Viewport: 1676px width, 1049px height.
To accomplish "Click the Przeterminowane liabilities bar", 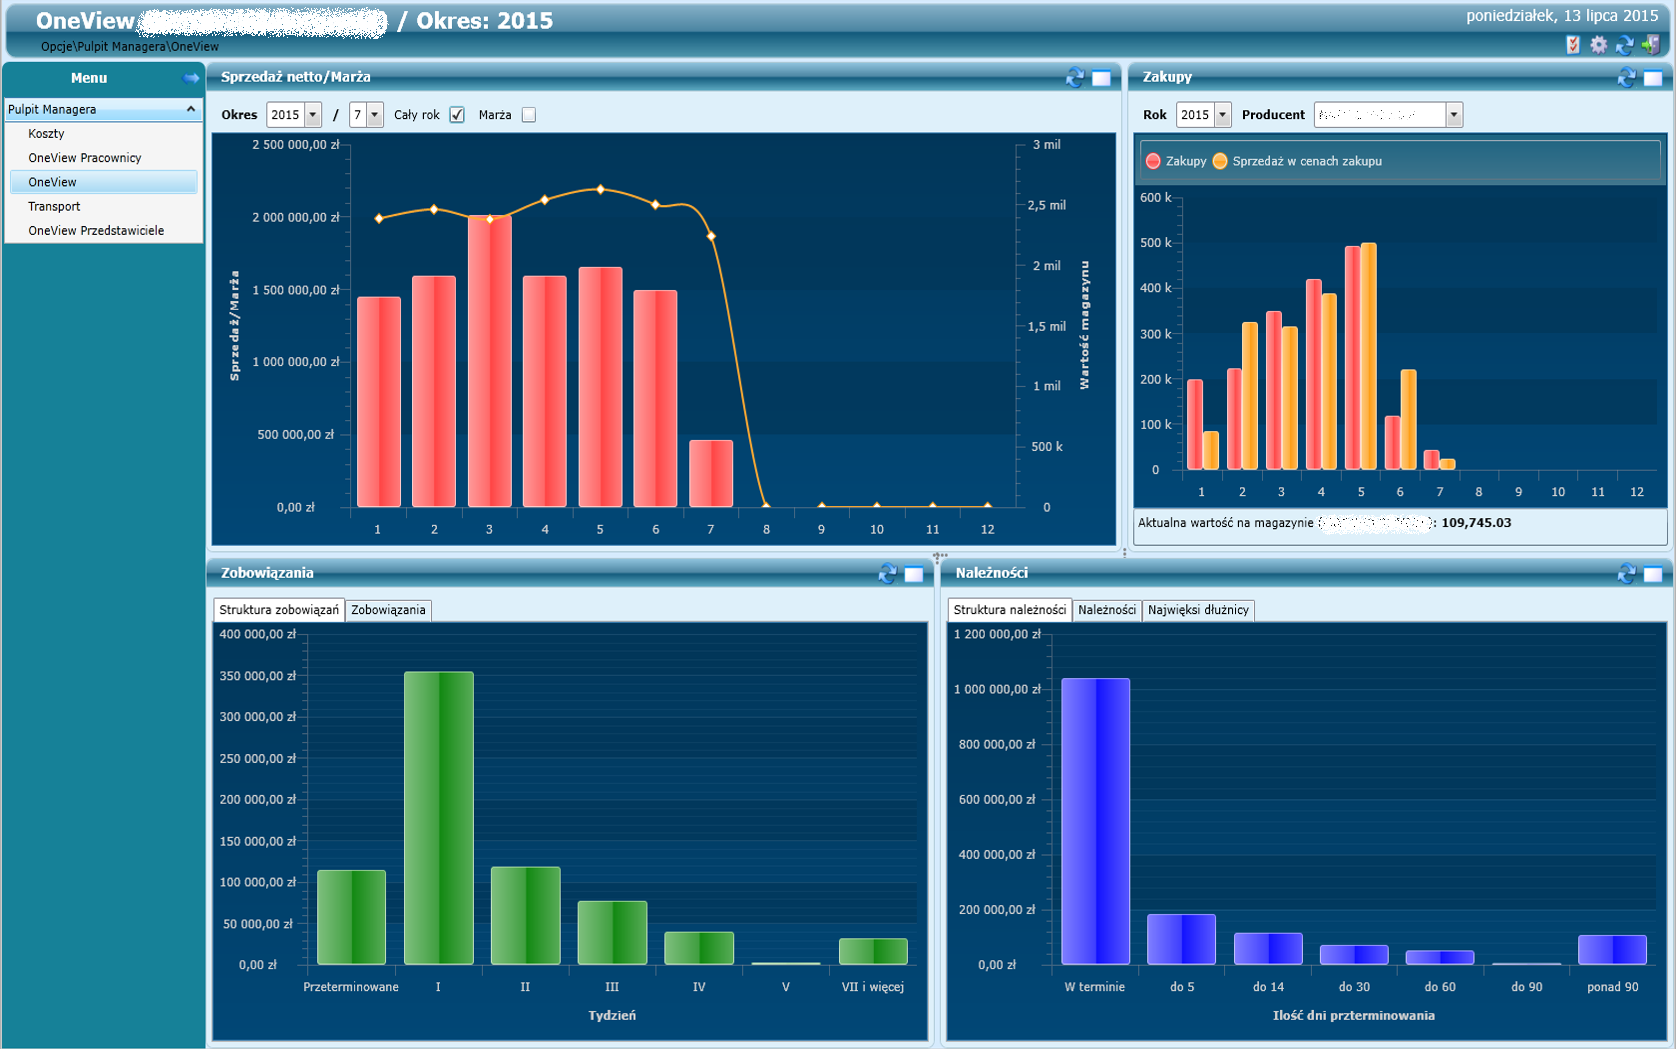I will click(351, 917).
